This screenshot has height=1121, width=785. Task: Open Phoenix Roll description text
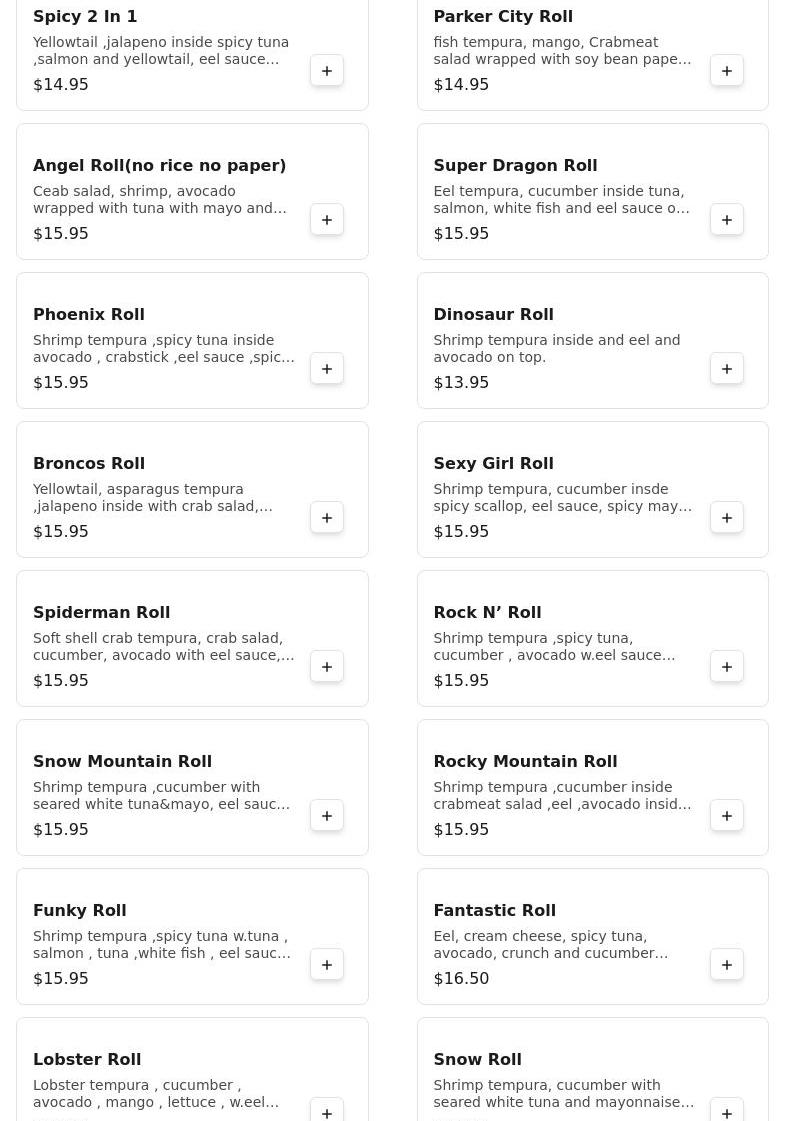(x=164, y=349)
